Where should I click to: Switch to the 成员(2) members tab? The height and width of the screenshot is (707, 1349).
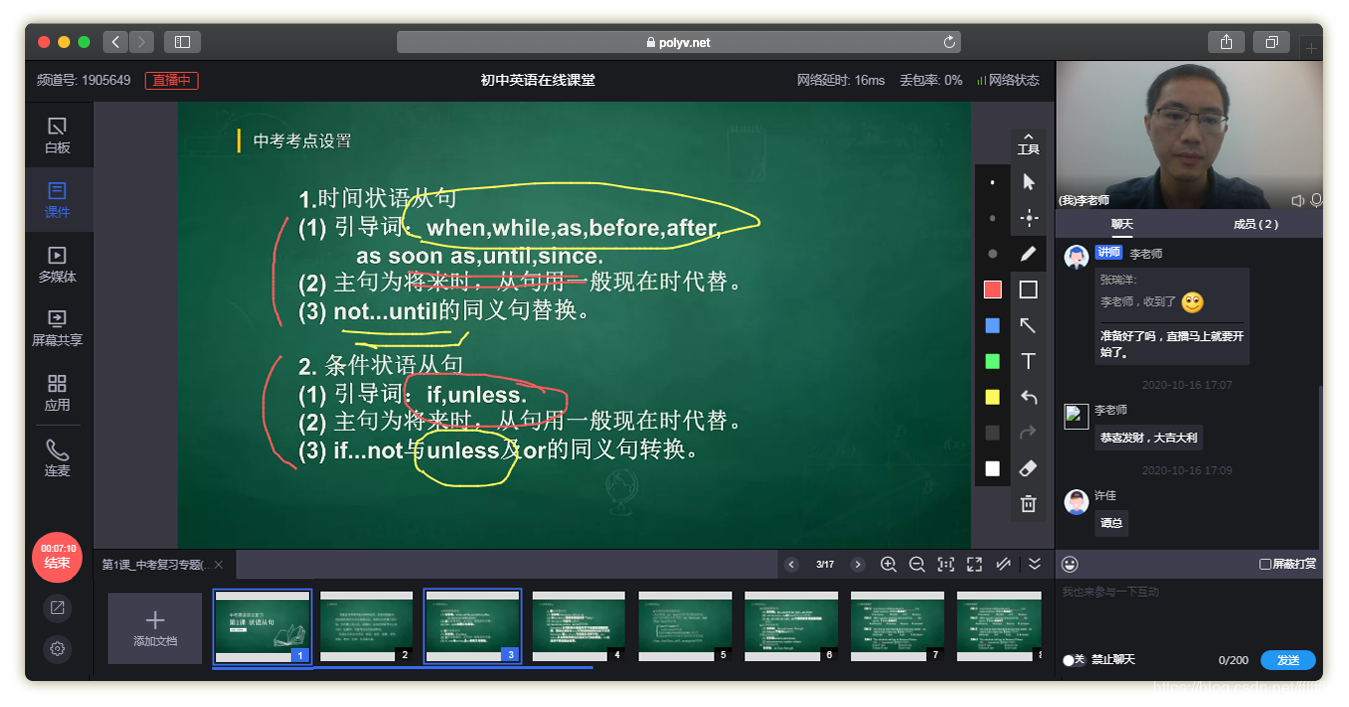[1255, 224]
